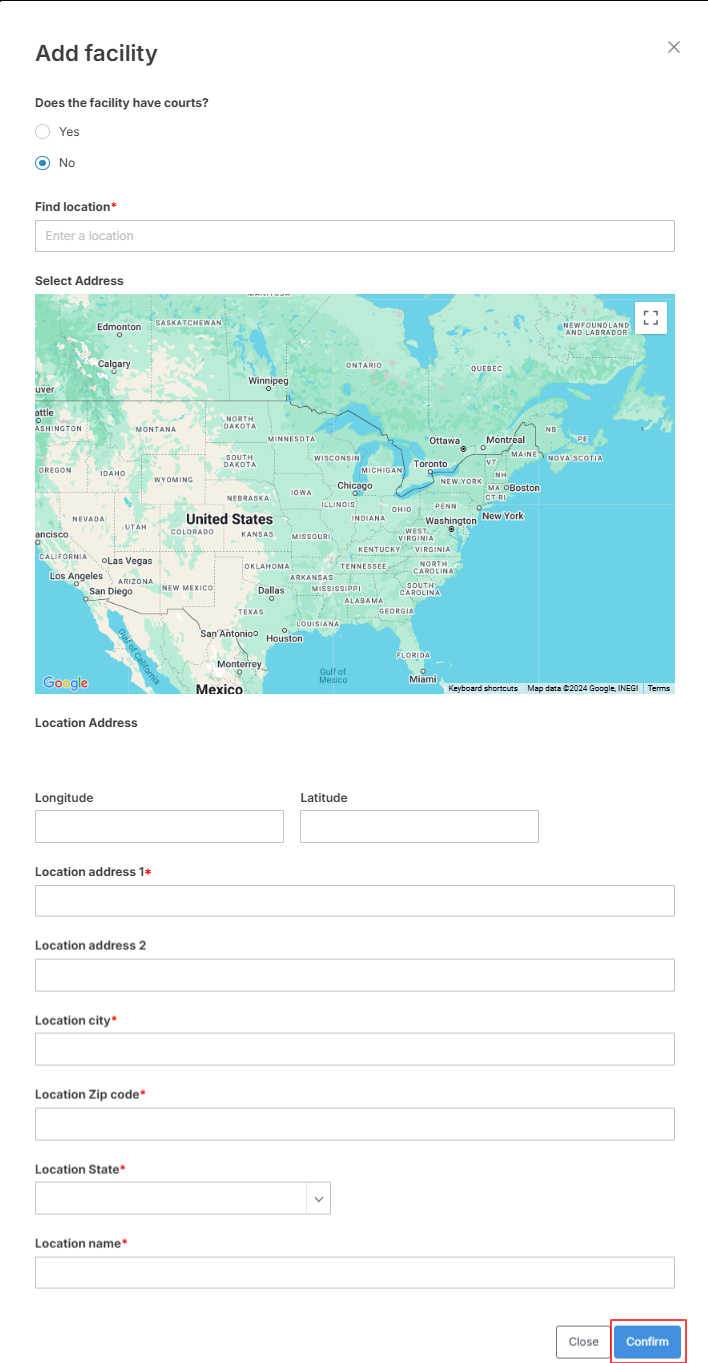Select No for facility has courts

pyautogui.click(x=43, y=162)
